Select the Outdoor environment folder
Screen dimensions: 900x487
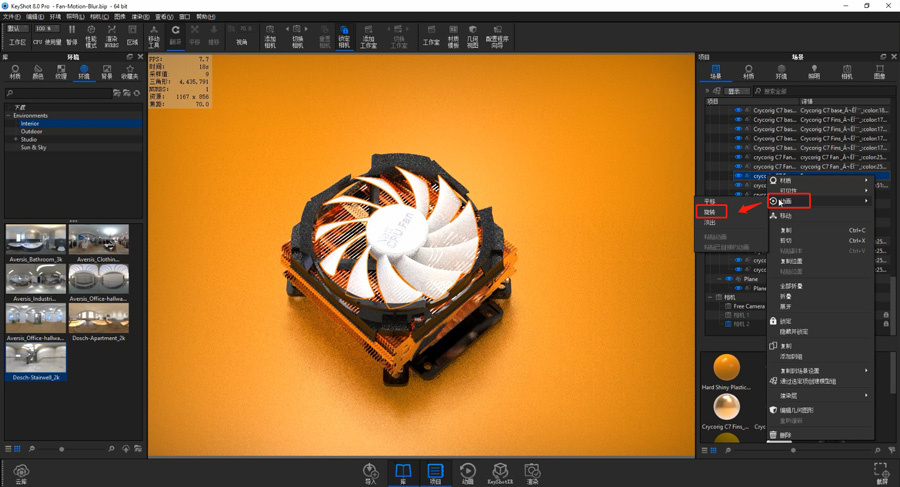[x=32, y=132]
